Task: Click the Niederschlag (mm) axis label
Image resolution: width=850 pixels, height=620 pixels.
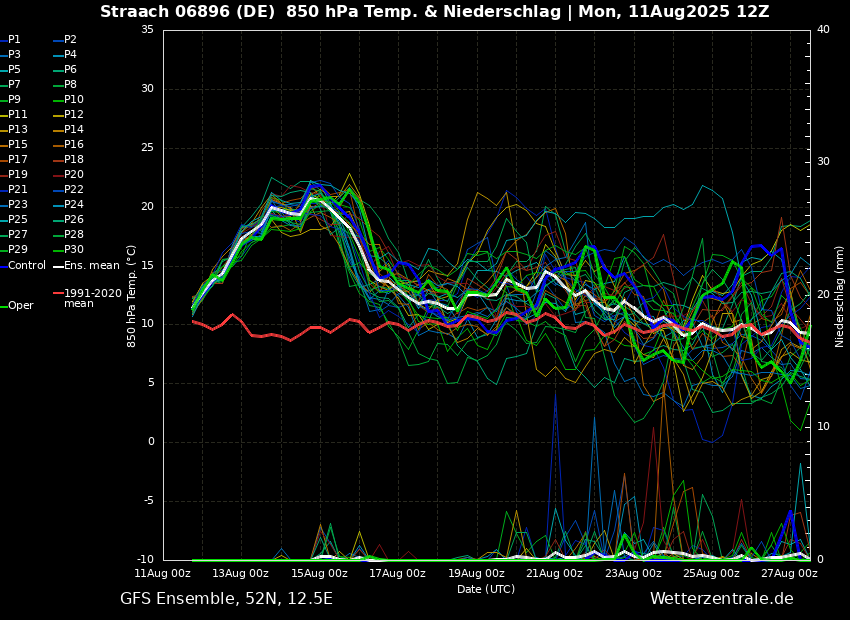Action: pos(840,296)
